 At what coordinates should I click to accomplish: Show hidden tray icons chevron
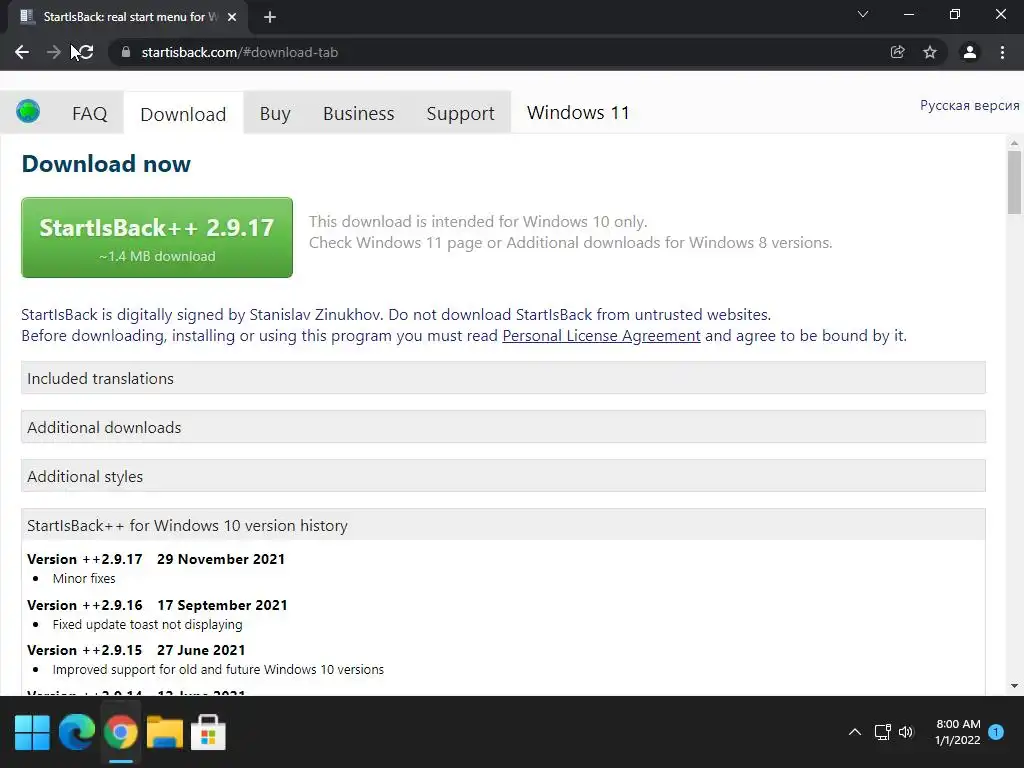point(854,732)
